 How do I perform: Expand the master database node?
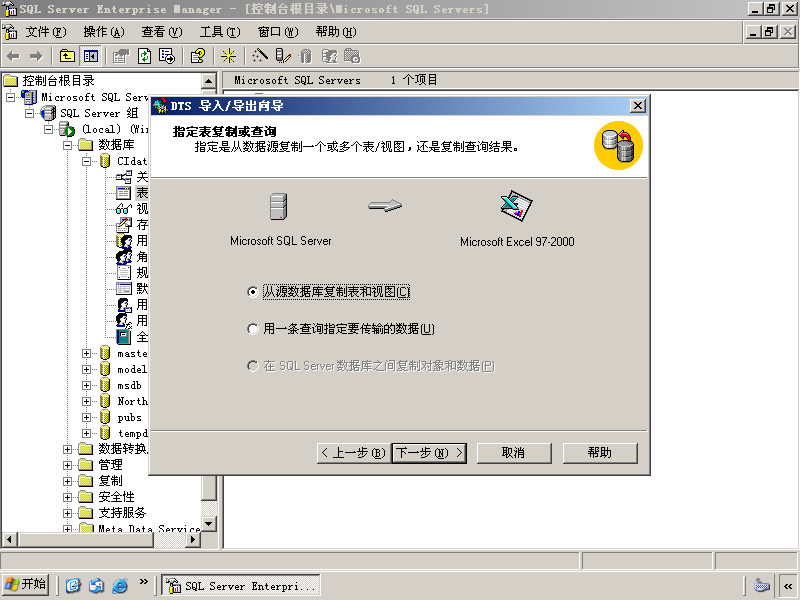tap(87, 353)
